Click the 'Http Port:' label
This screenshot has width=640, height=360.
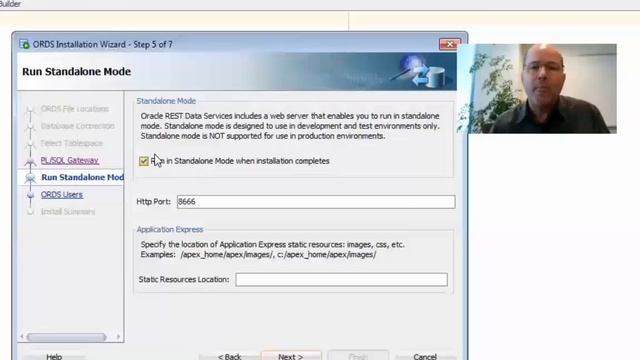153,202
